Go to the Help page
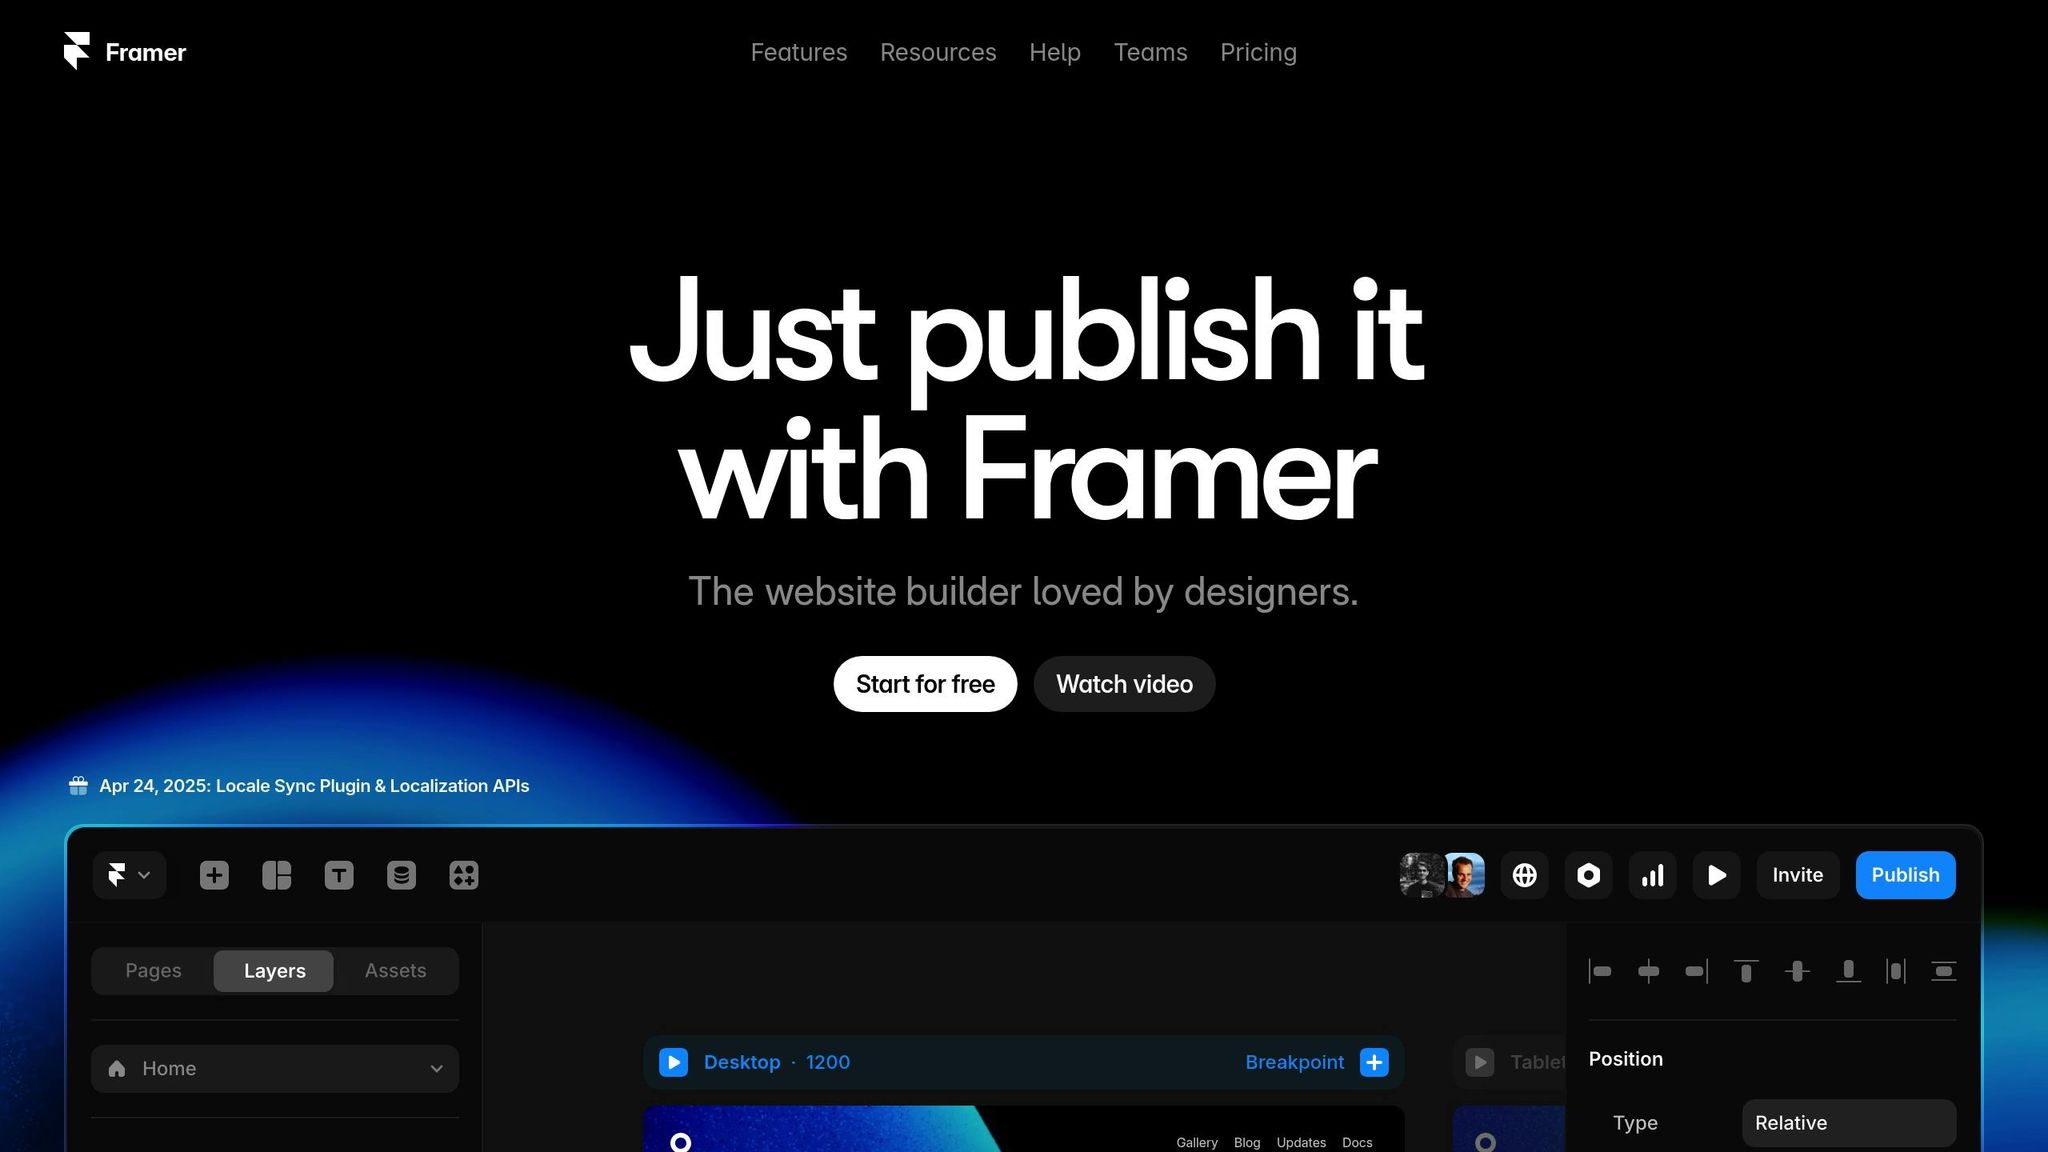 [x=1055, y=52]
